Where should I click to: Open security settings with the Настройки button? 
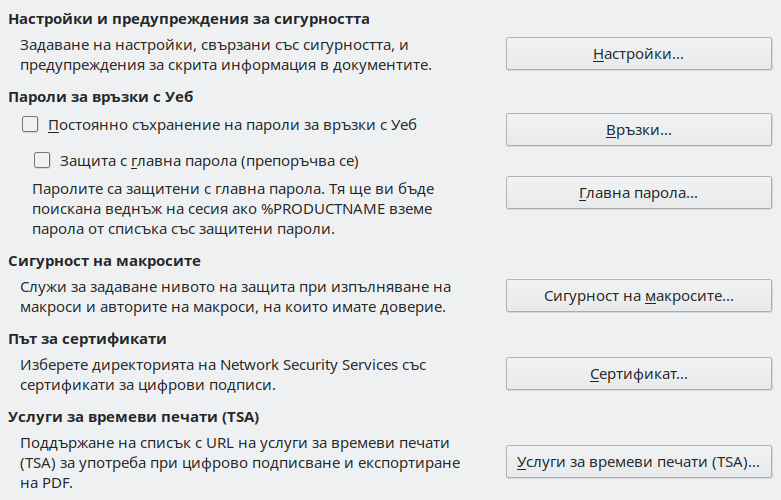click(x=638, y=54)
